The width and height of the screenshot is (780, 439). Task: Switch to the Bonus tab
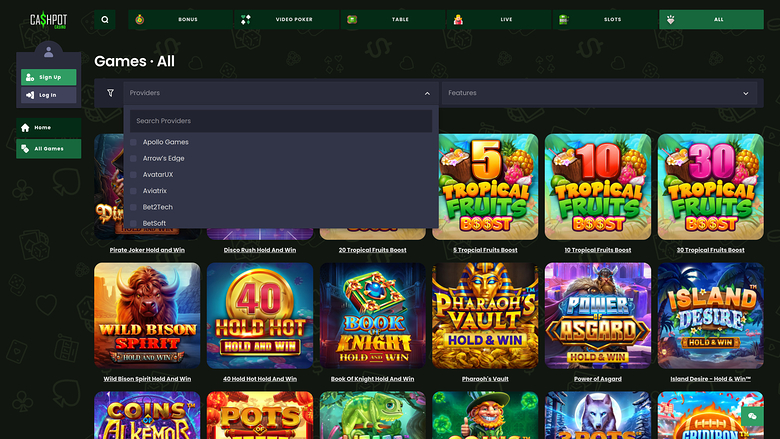click(181, 19)
